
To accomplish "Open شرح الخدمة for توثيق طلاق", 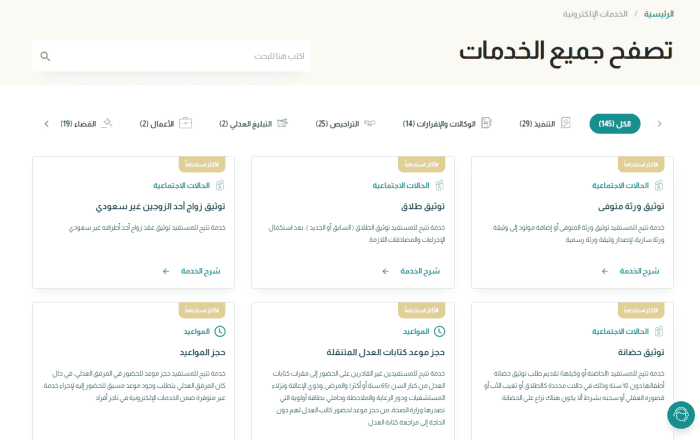I will pos(420,271).
